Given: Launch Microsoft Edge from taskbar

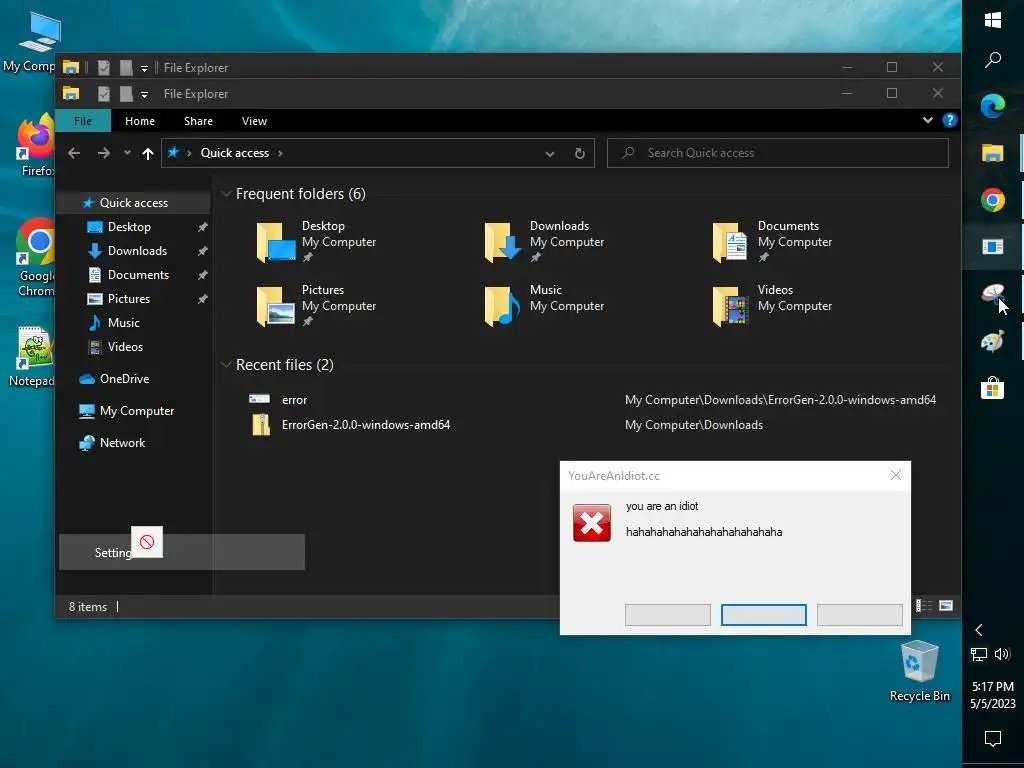Looking at the screenshot, I should tap(993, 106).
